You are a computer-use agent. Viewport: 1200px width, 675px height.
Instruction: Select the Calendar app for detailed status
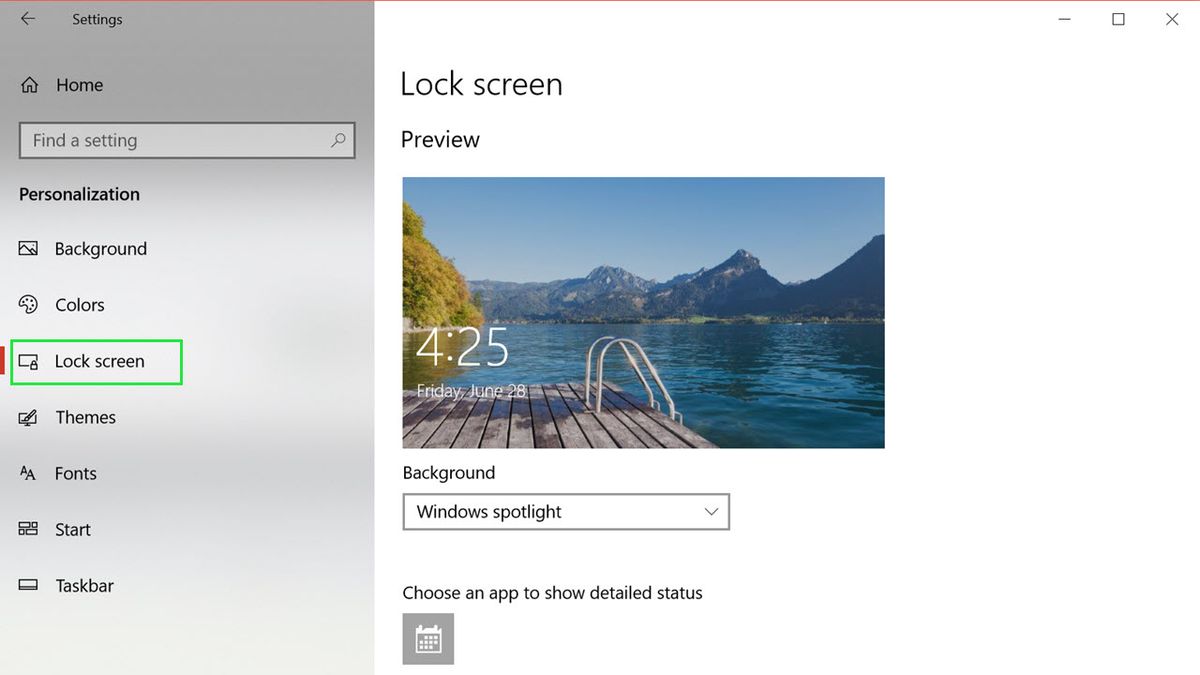[x=428, y=638]
